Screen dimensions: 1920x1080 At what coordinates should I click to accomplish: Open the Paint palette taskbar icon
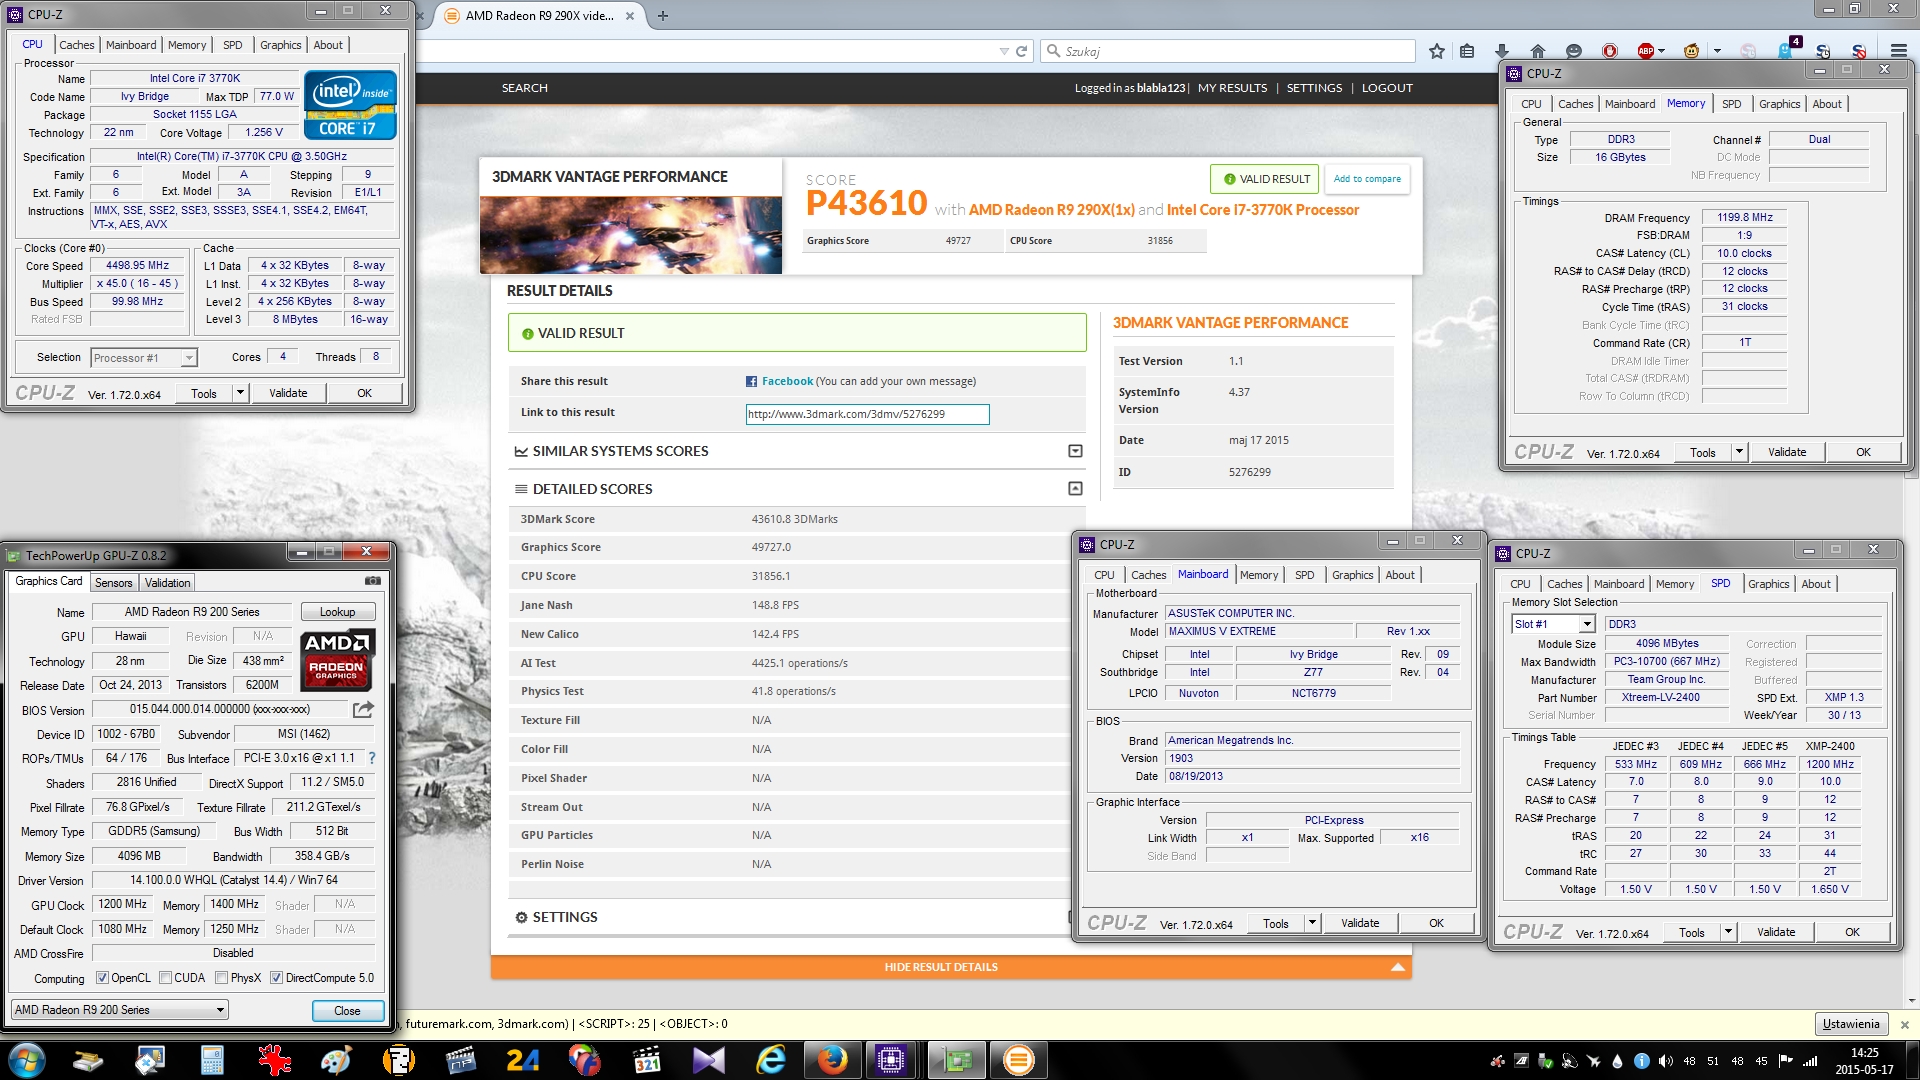click(336, 1060)
